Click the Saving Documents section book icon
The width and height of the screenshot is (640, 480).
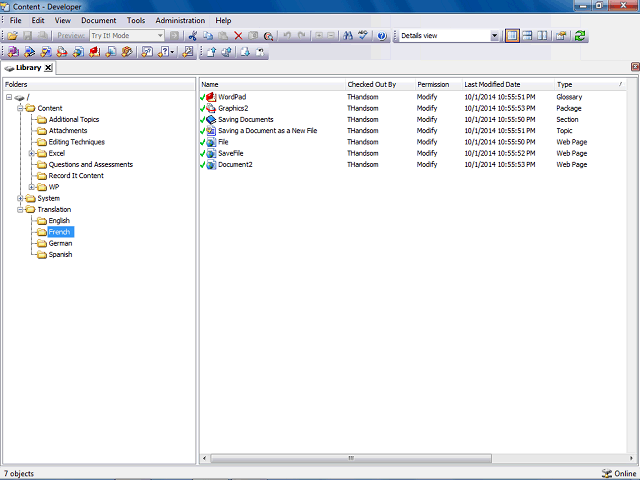[211, 120]
